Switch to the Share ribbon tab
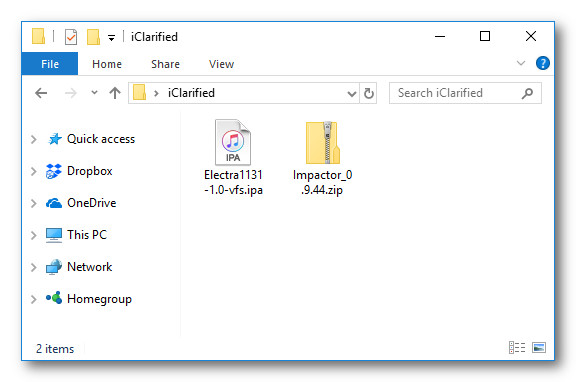This screenshot has width=576, height=382. (x=165, y=64)
